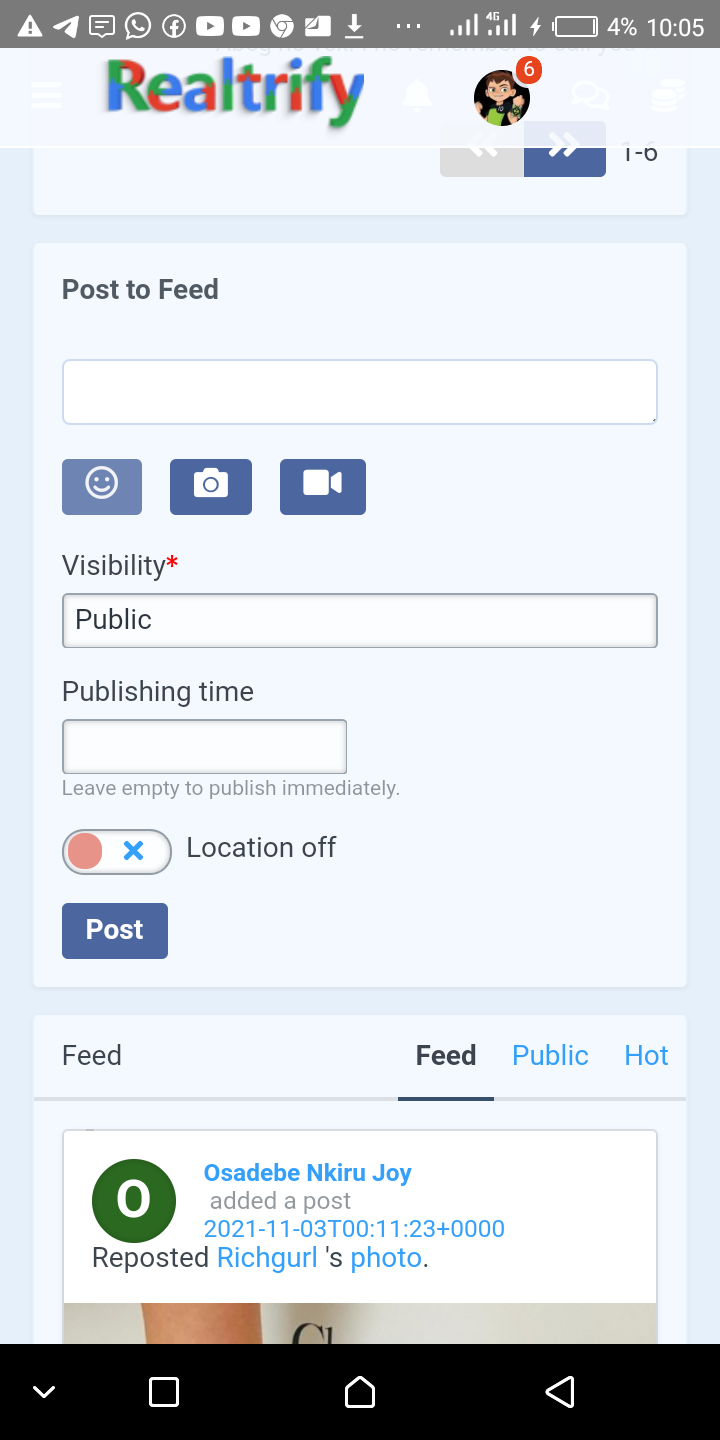720x1440 pixels.
Task: Go to next page with double-arrow button
Action: (565, 148)
